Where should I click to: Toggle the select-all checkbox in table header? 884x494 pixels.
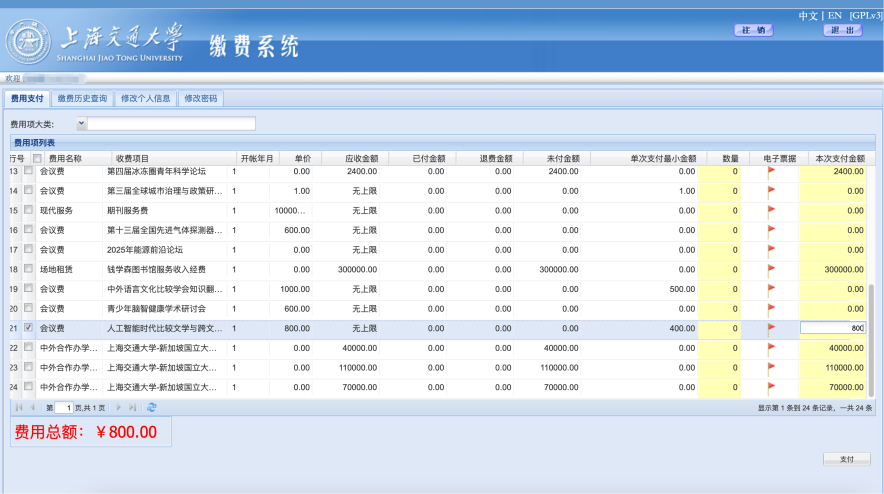tap(37, 158)
